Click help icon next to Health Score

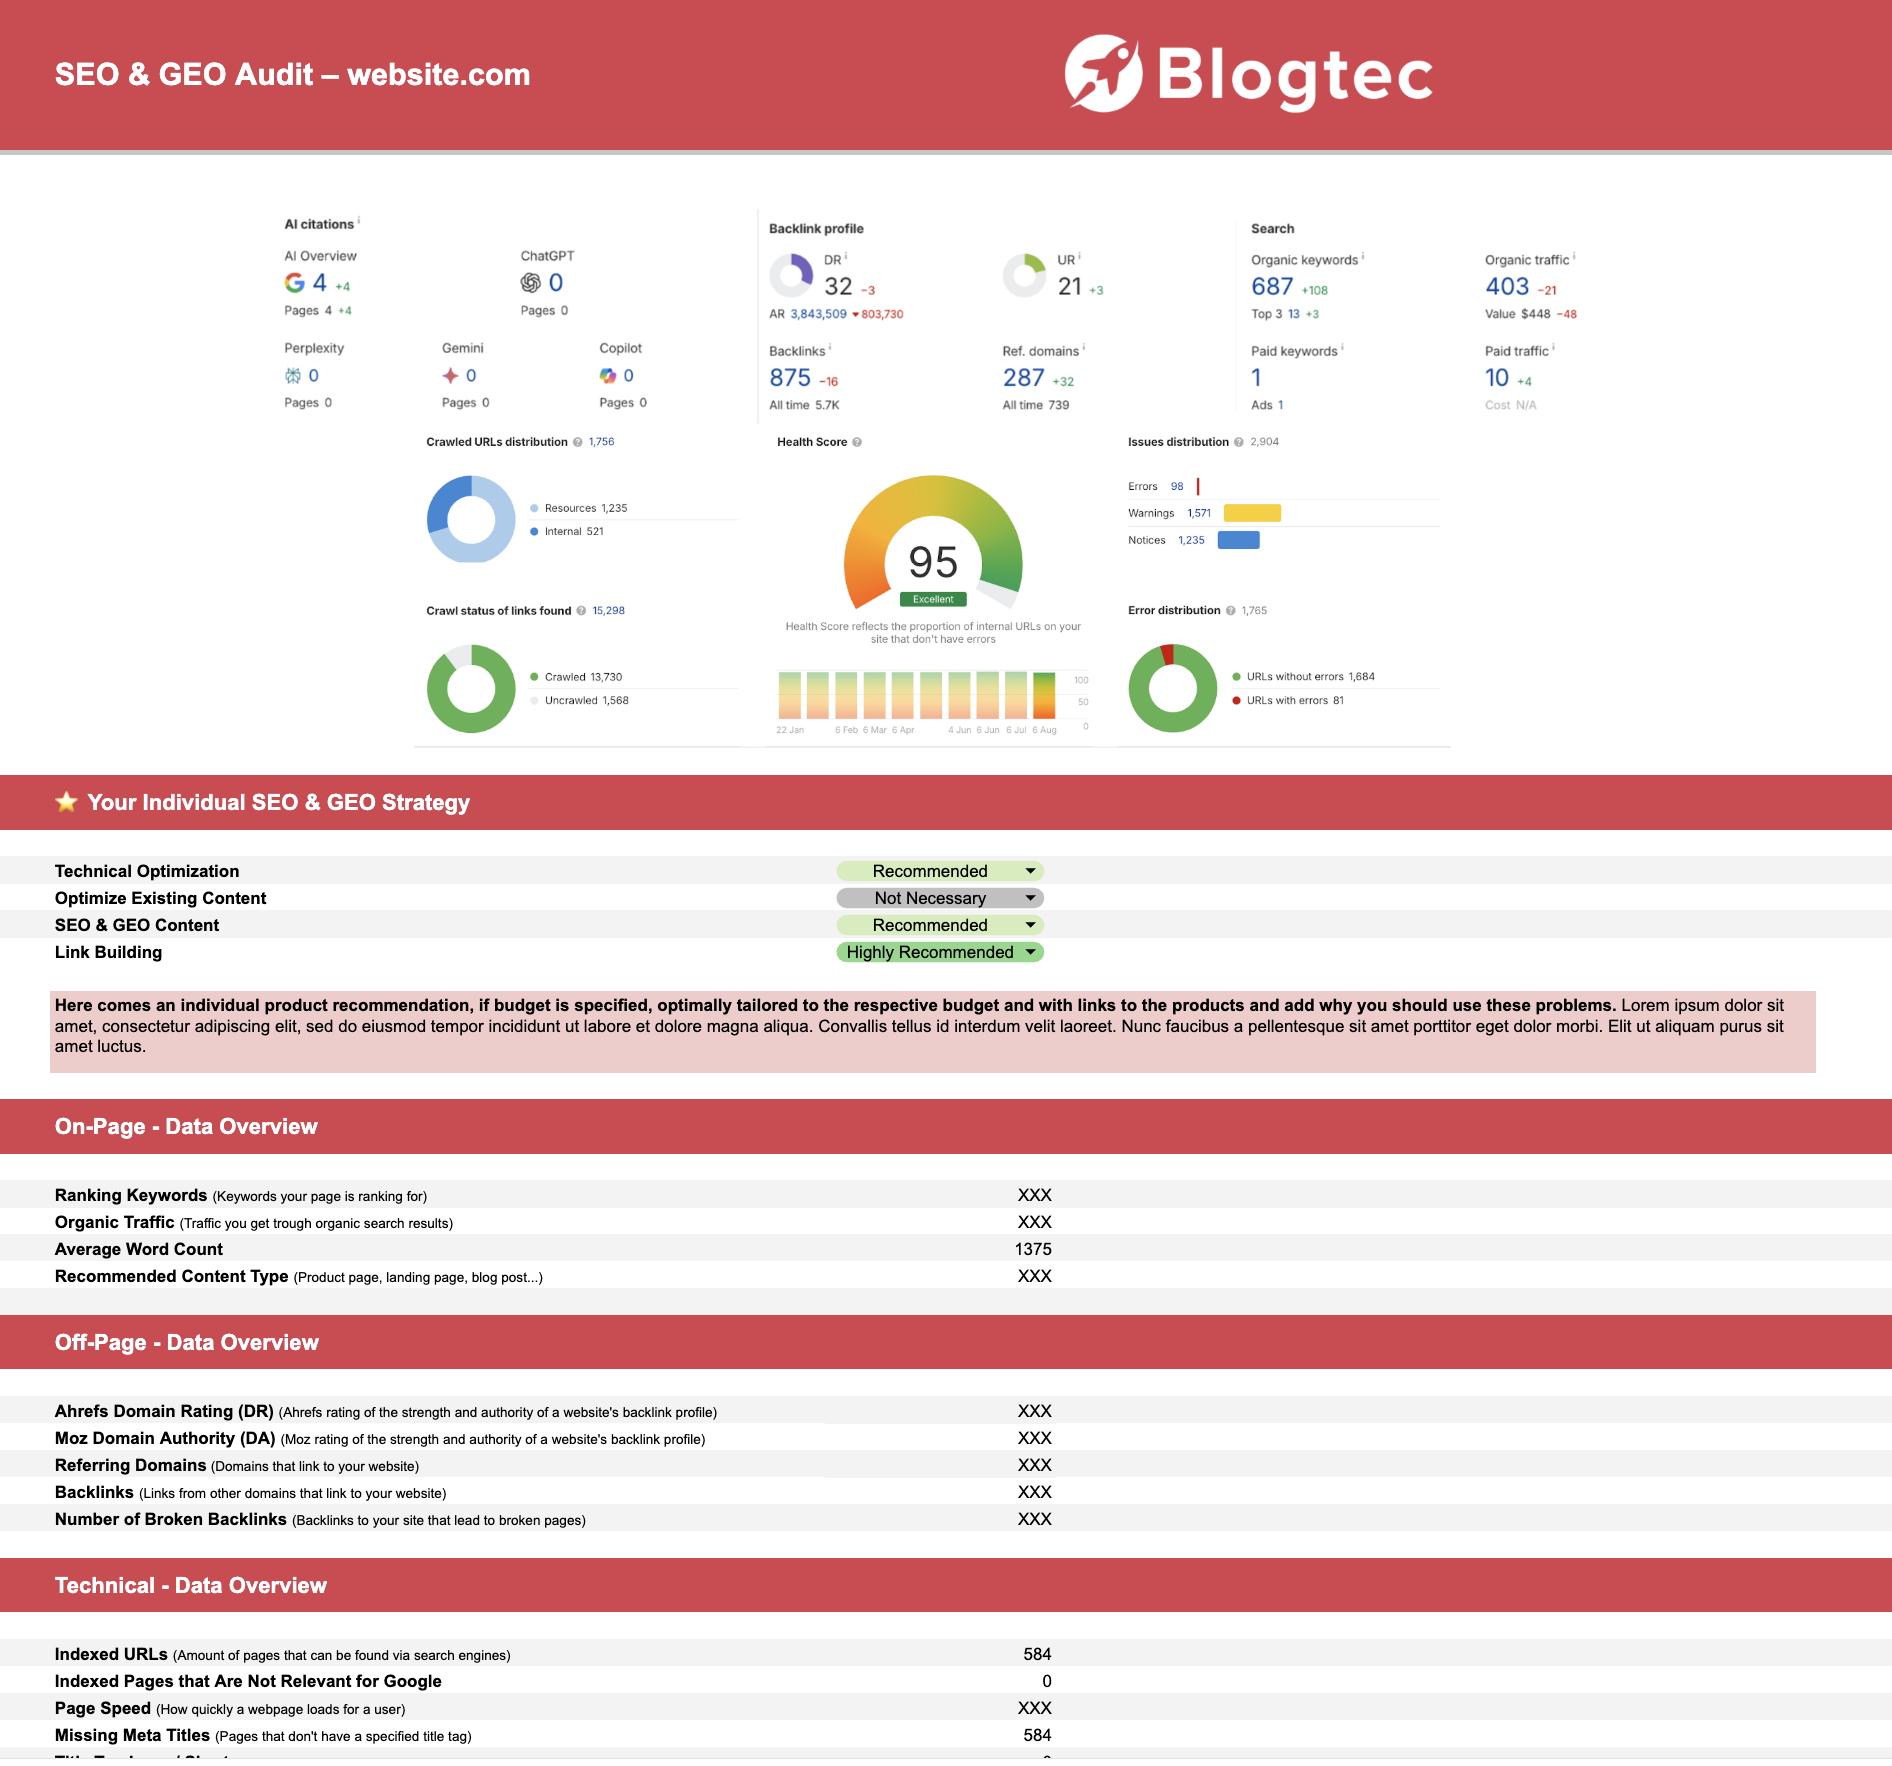(857, 442)
